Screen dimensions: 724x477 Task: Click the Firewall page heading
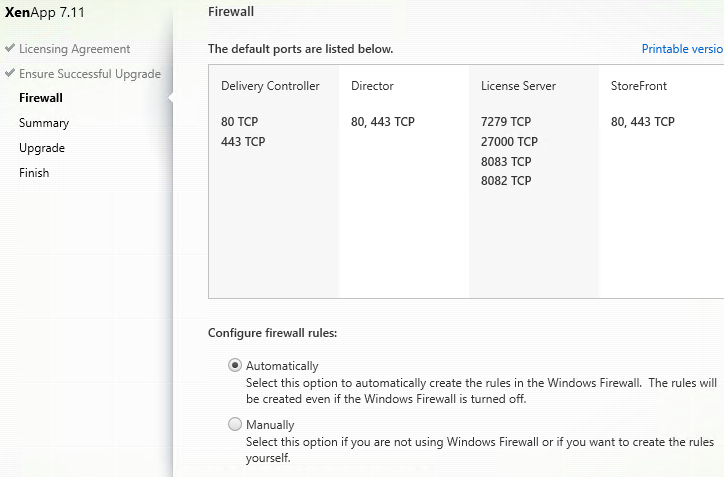pyautogui.click(x=231, y=12)
